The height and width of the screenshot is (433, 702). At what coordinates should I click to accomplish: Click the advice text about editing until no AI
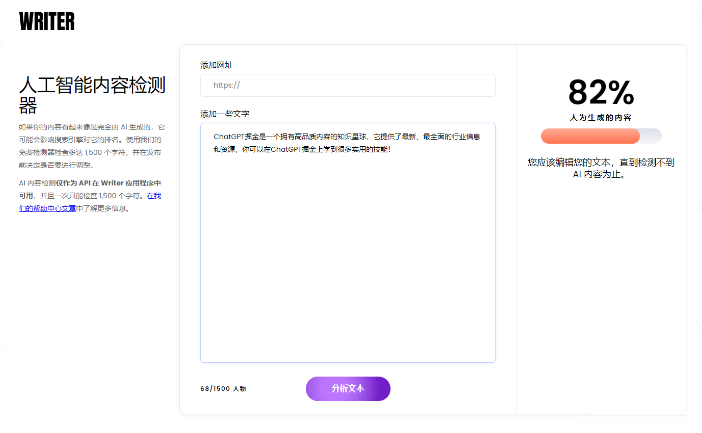coord(601,168)
